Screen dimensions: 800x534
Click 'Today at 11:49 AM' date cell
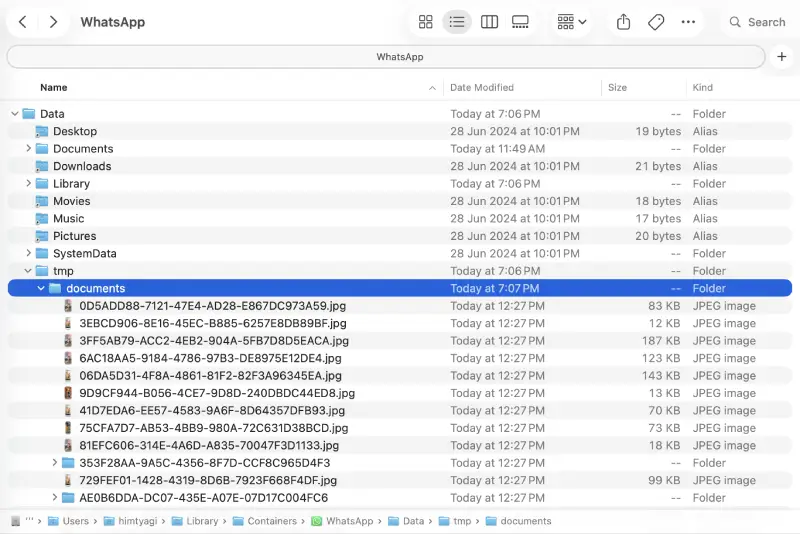click(x=497, y=148)
